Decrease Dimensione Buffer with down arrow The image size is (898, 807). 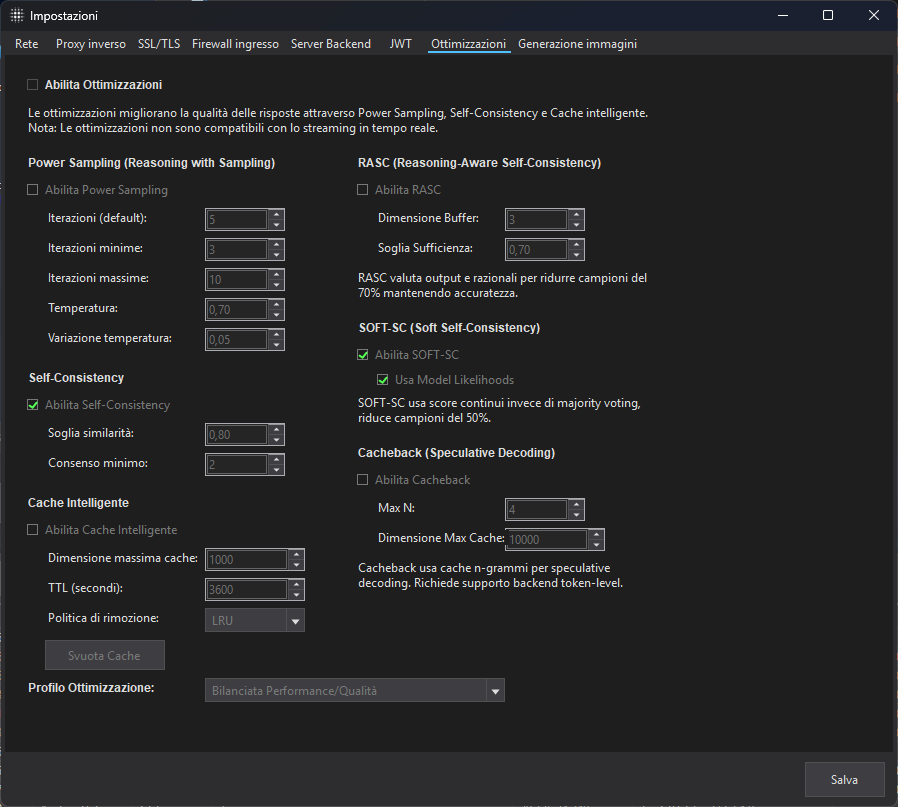[577, 225]
